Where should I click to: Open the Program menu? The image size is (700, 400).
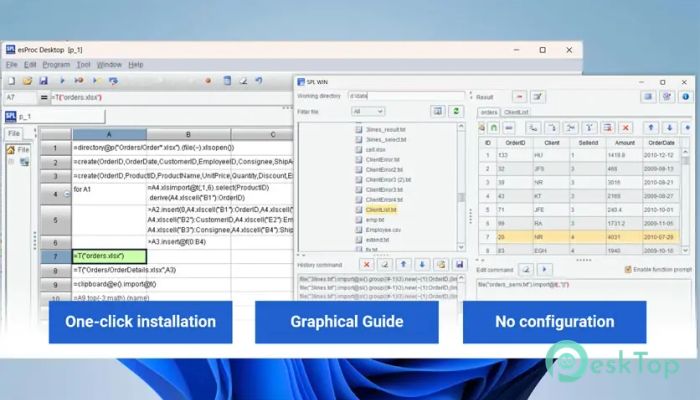point(56,65)
